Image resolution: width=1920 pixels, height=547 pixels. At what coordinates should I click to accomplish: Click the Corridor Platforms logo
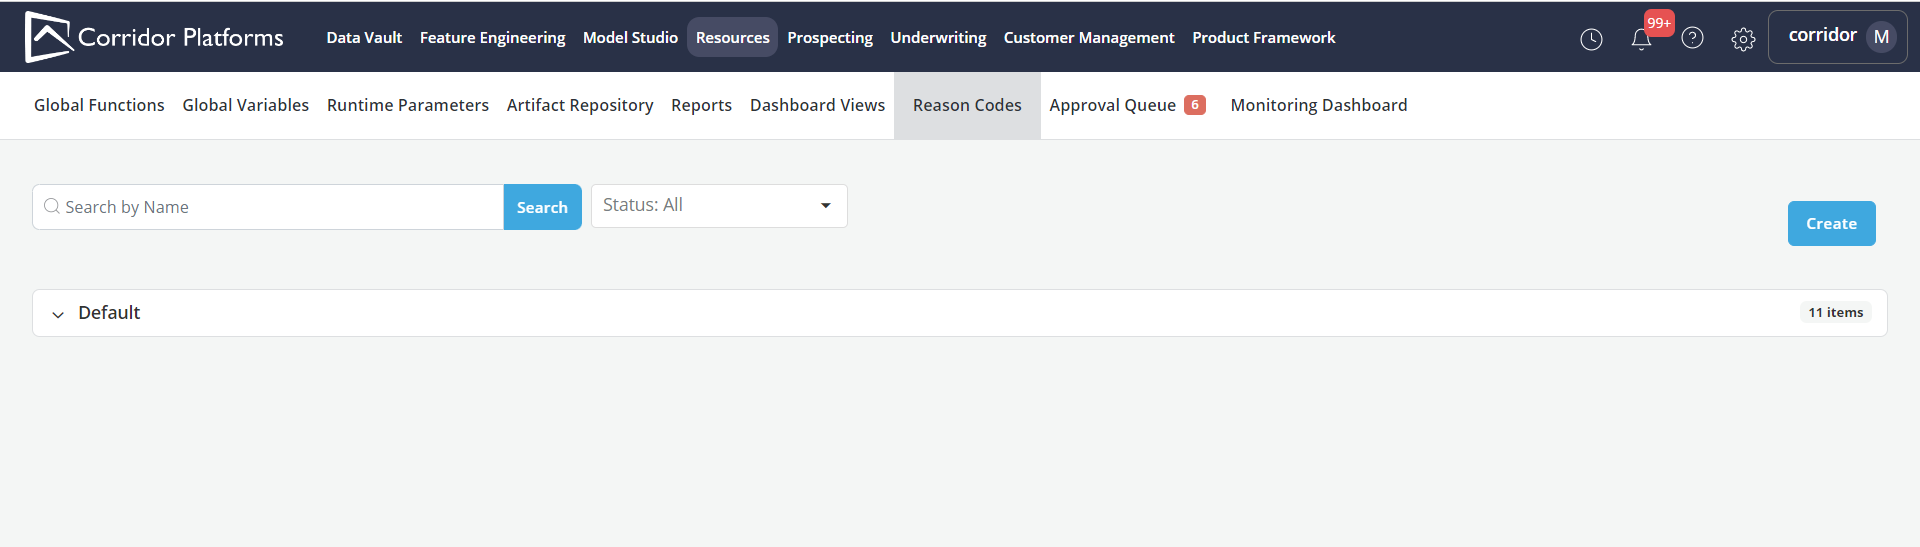pyautogui.click(x=154, y=37)
